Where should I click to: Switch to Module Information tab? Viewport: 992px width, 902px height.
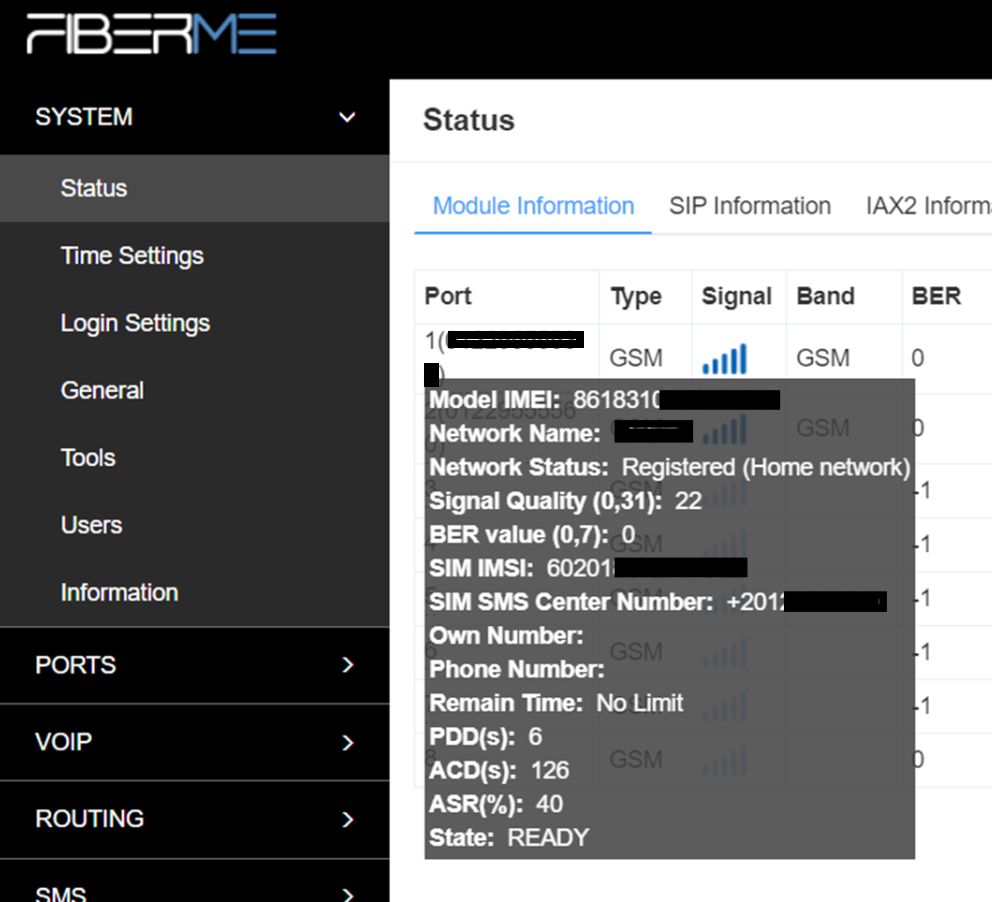(533, 206)
